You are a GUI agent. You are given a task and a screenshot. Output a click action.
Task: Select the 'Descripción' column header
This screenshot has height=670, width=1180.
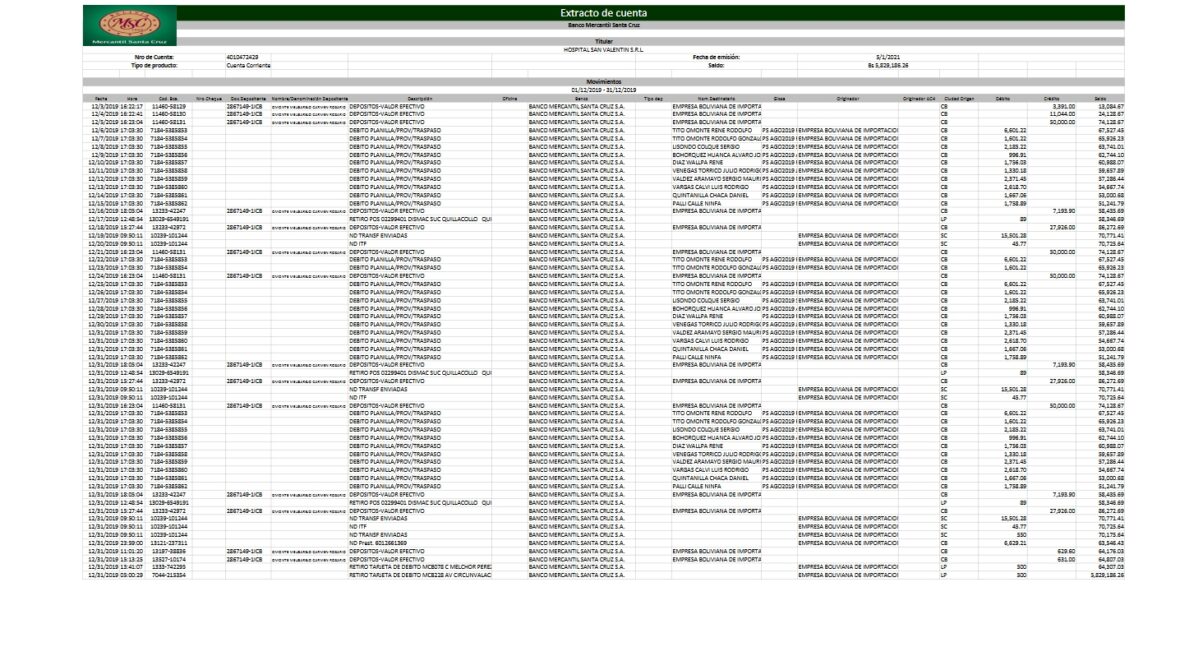pos(420,99)
